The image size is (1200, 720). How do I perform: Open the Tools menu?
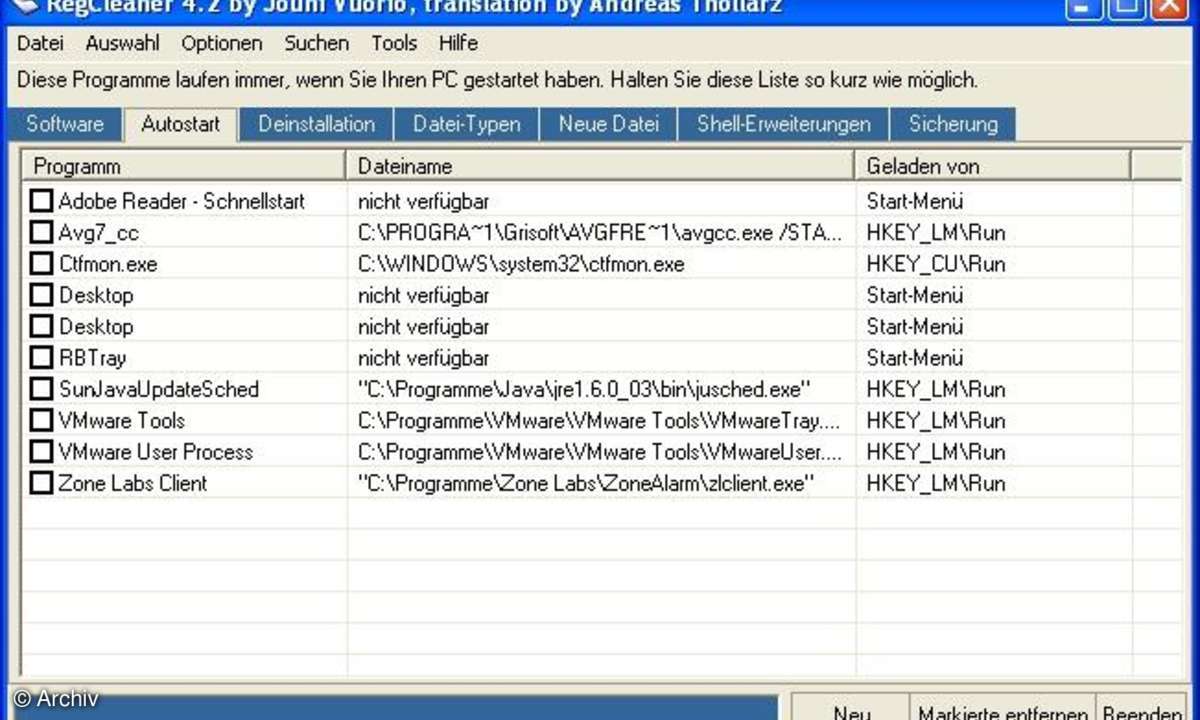coord(394,43)
